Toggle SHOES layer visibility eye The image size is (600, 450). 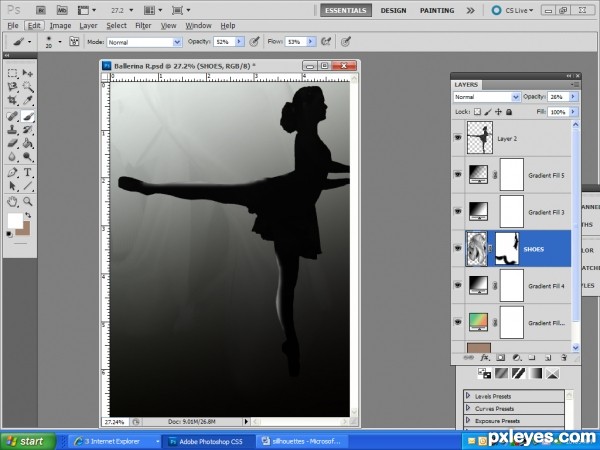458,248
